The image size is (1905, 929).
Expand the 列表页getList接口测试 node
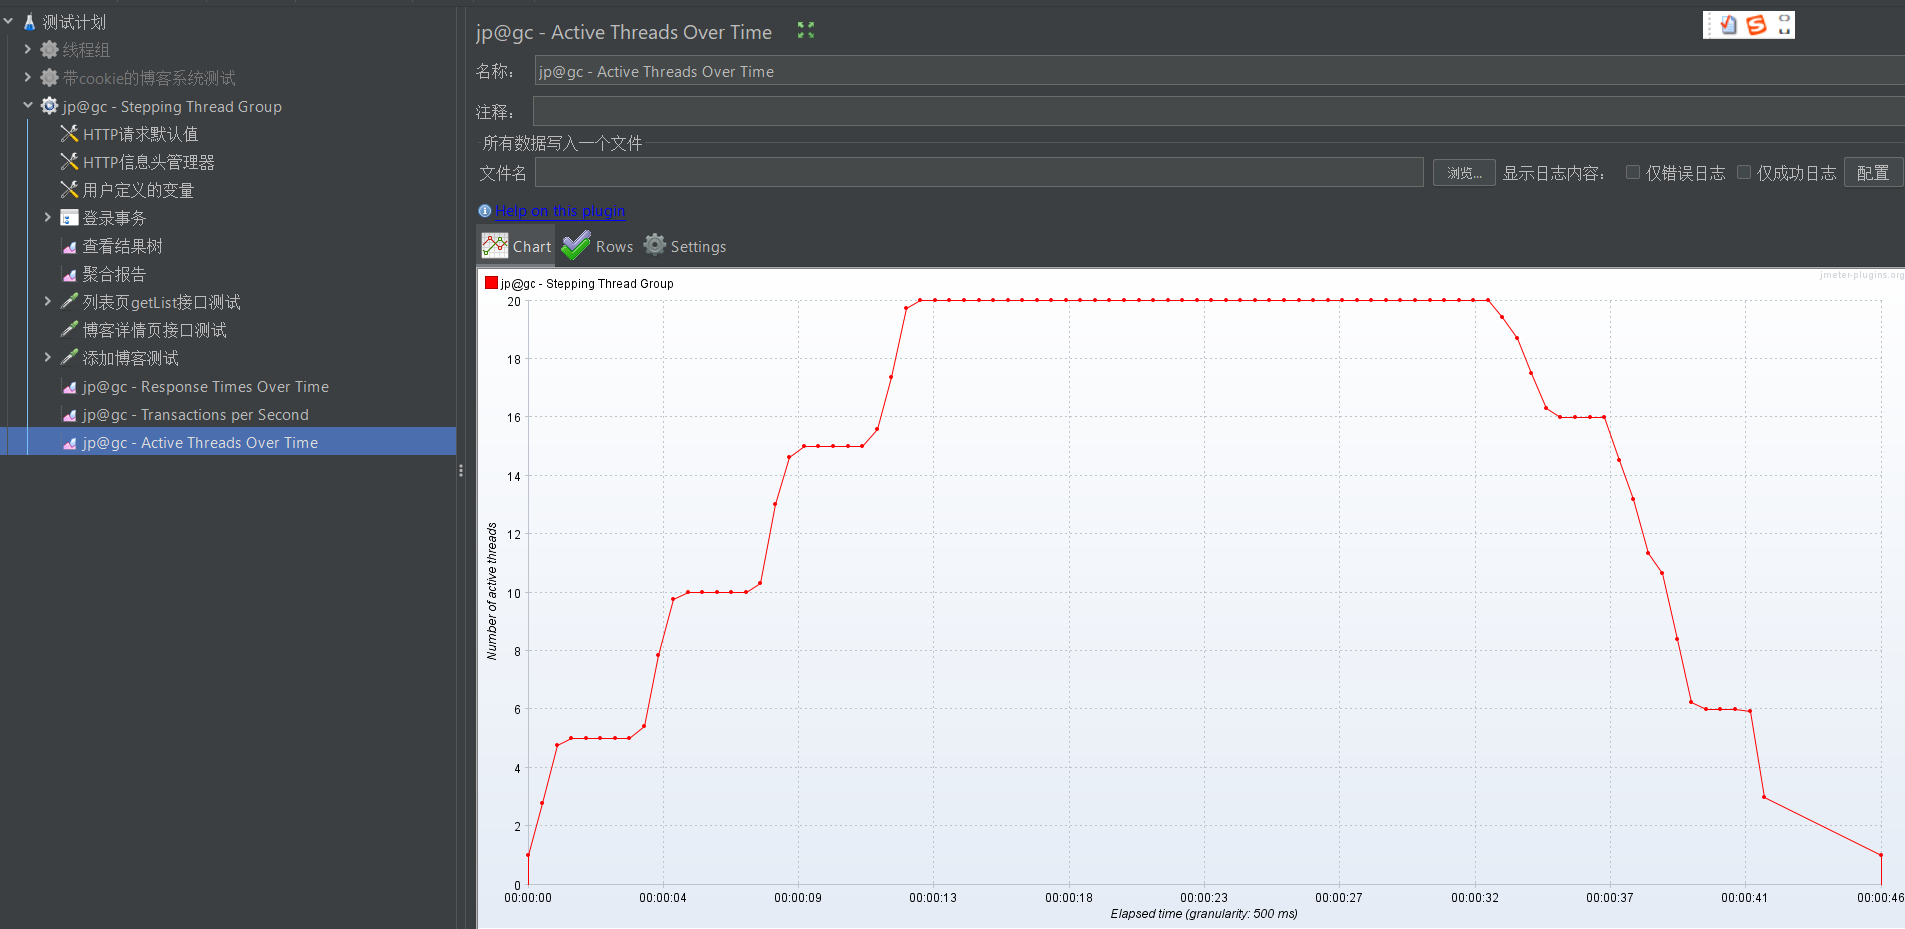click(x=47, y=301)
